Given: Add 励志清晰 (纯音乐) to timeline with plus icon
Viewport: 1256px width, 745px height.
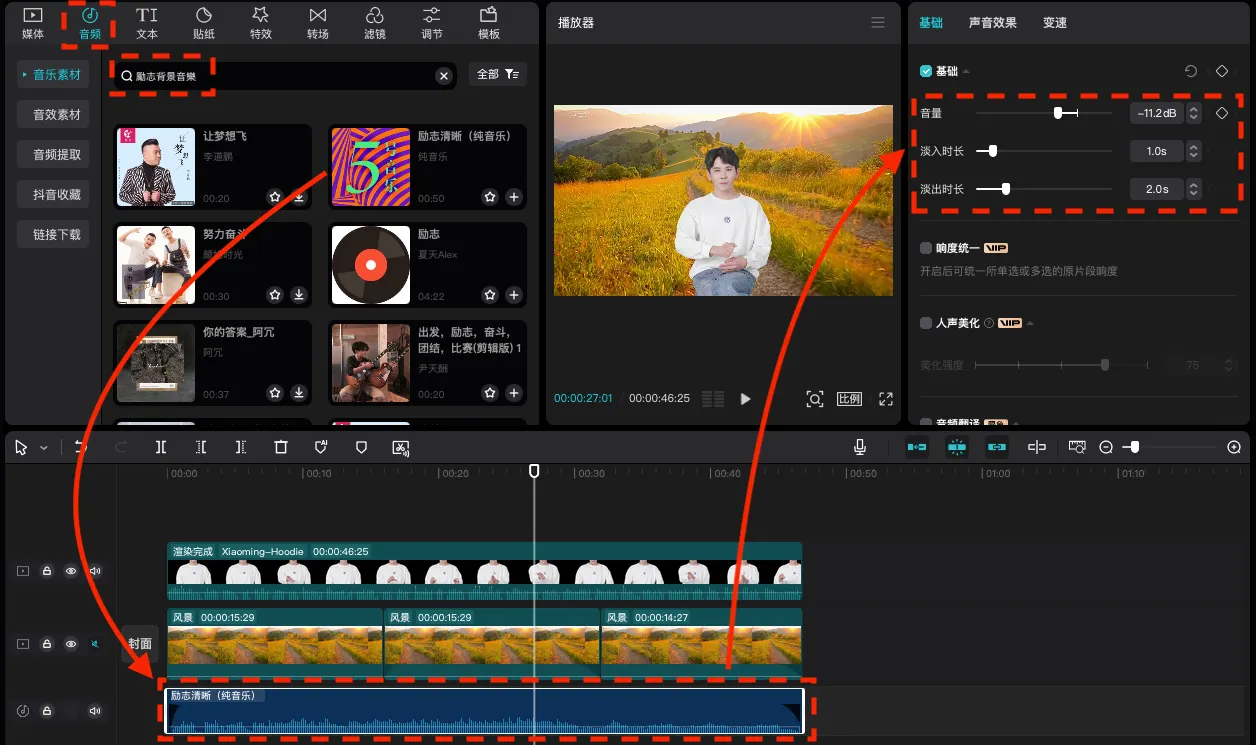Looking at the screenshot, I should (x=514, y=197).
